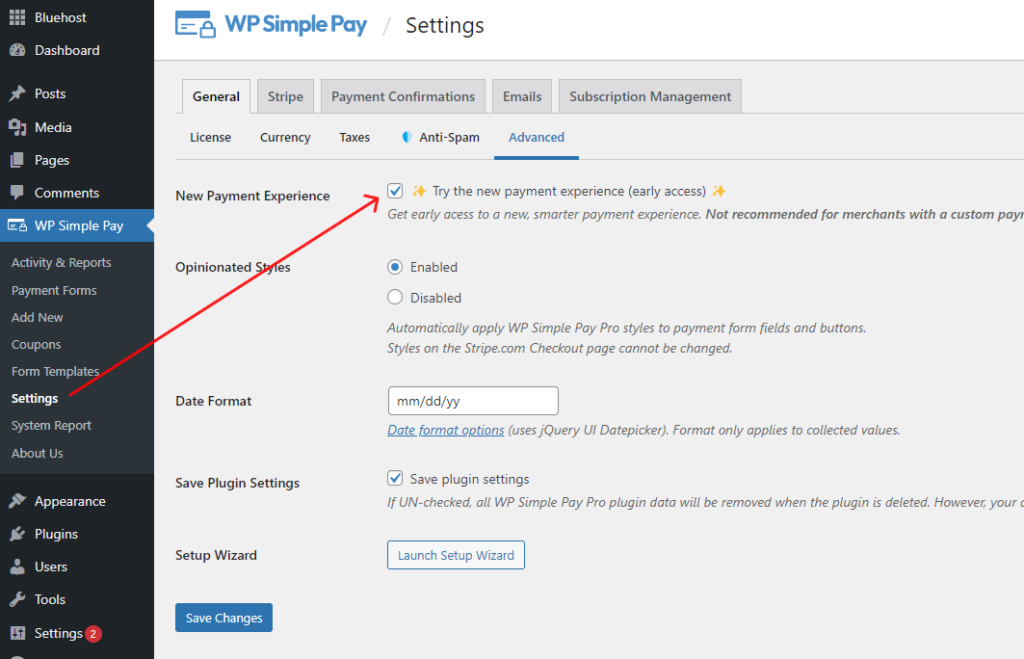Click the Plugins plug icon

tap(17, 534)
